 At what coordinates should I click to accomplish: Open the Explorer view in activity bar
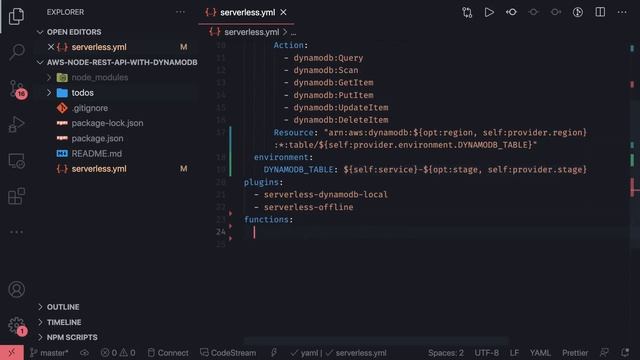tap(16, 16)
